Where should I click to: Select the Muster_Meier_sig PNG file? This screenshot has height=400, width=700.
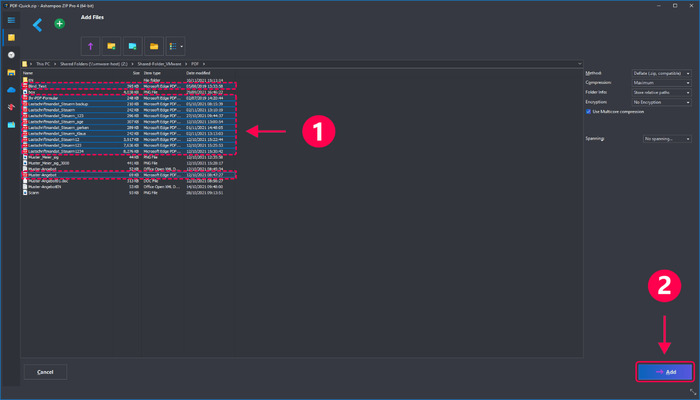coord(129,157)
